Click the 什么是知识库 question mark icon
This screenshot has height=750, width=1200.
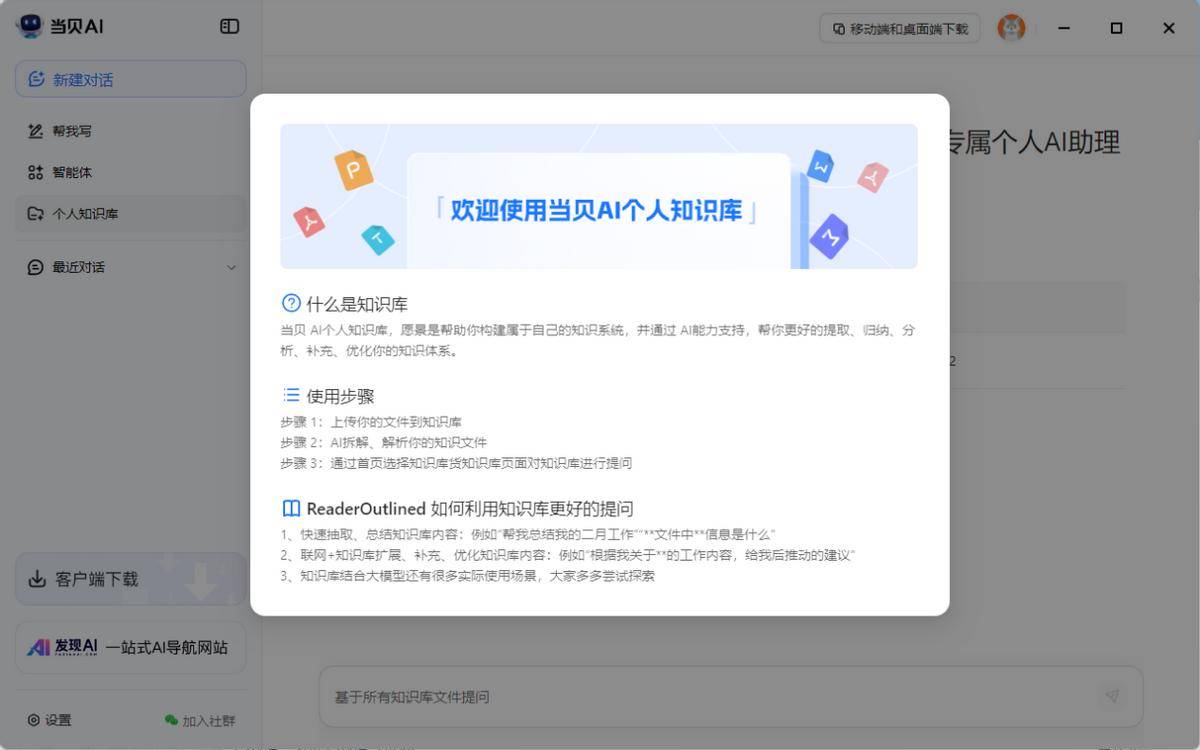(291, 303)
